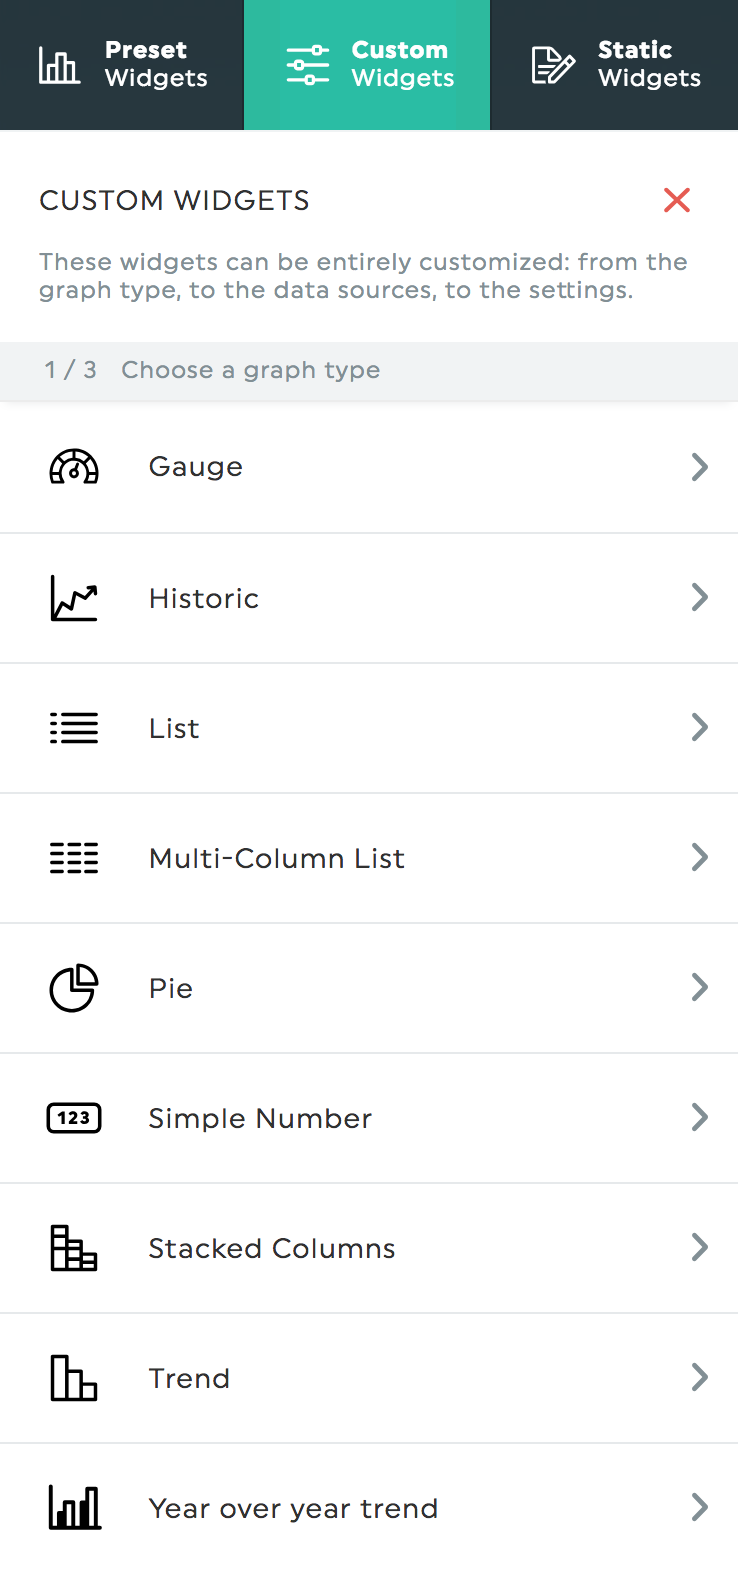The width and height of the screenshot is (738, 1582).
Task: Close the Custom Widgets panel with red X
Action: (x=677, y=200)
